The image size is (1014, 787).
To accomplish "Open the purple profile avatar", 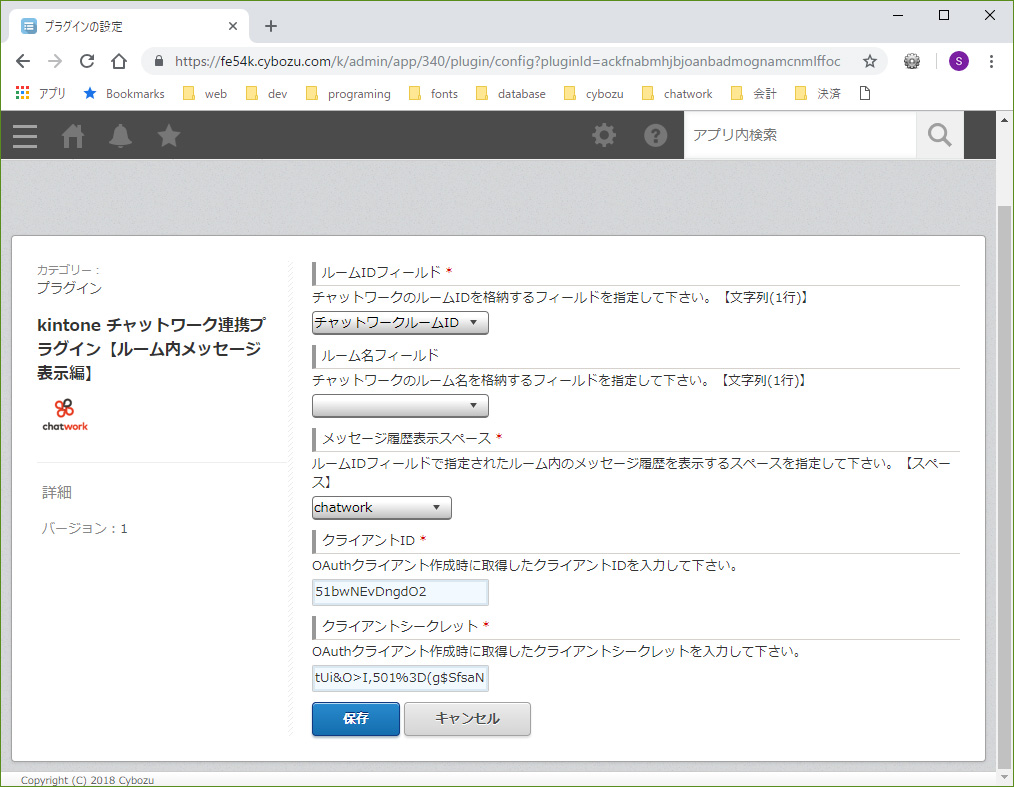I will point(958,61).
